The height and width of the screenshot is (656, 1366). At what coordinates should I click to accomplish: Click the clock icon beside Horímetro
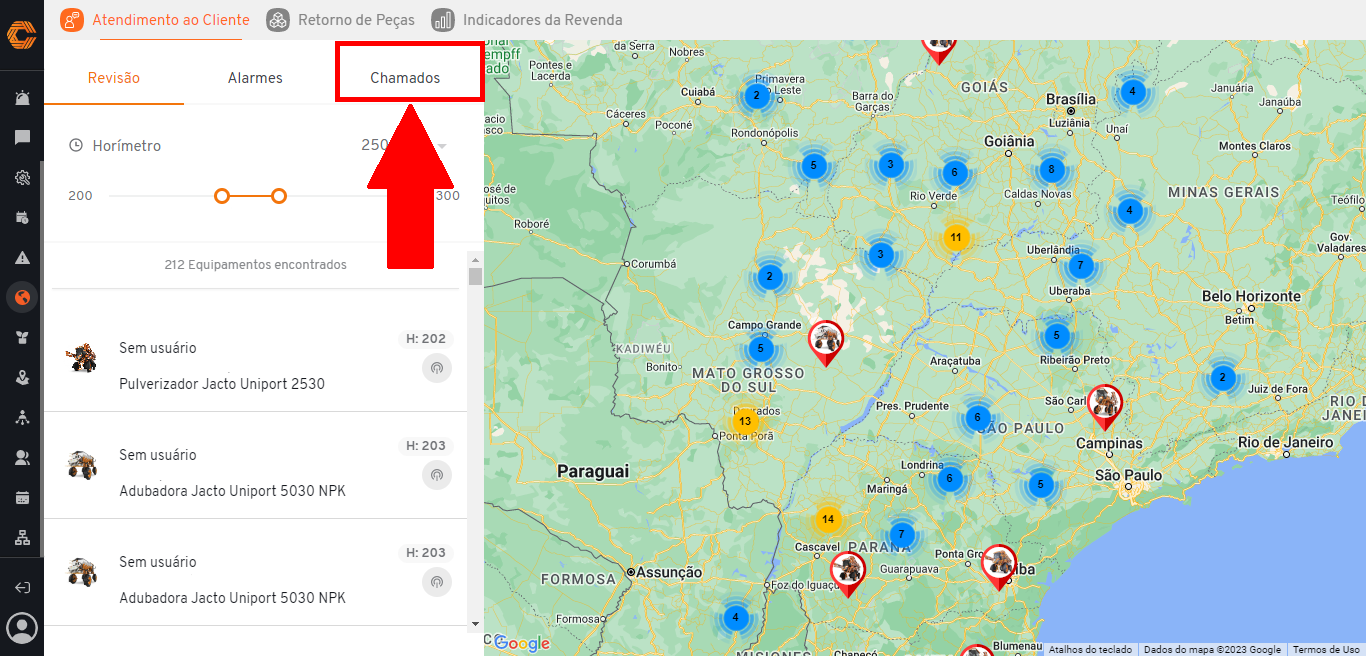click(76, 146)
